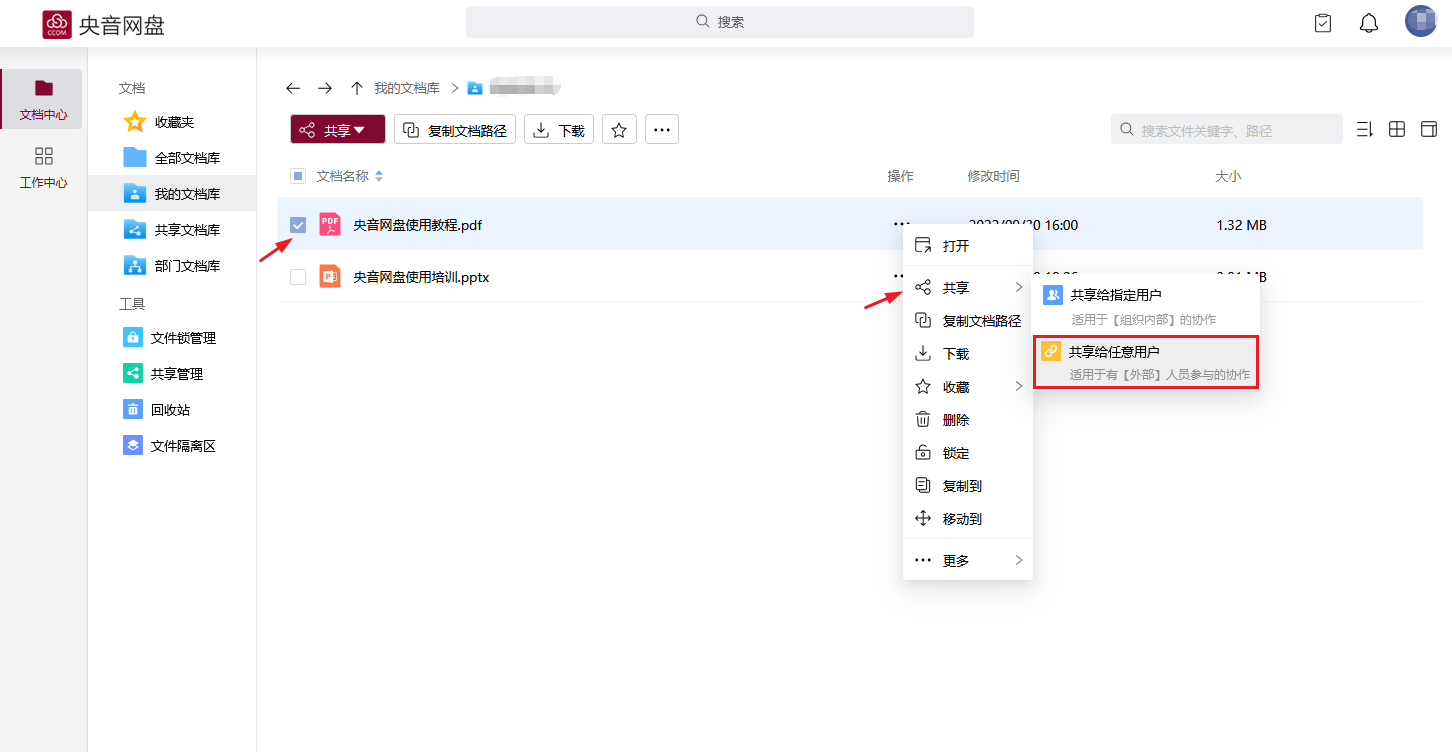Select 共享给任意用户 option
The height and width of the screenshot is (752, 1452).
click(1144, 362)
